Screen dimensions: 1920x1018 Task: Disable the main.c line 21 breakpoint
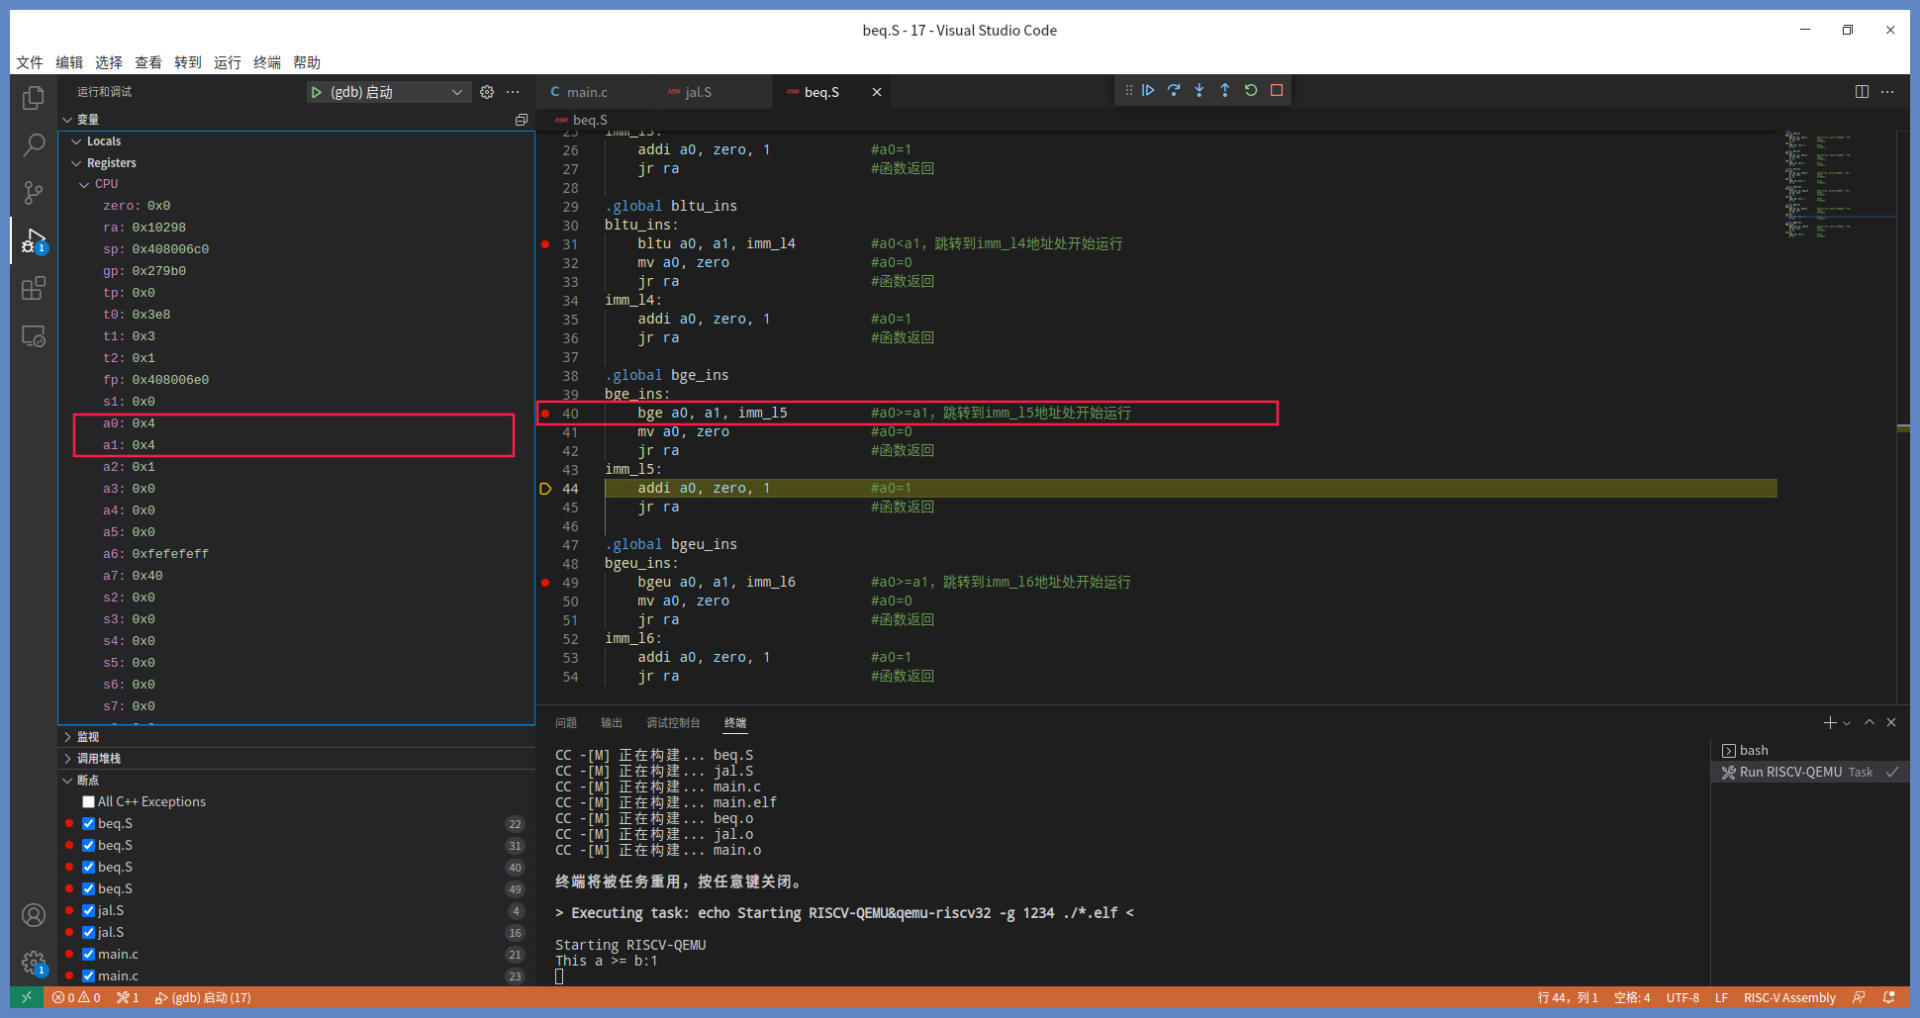[x=89, y=954]
